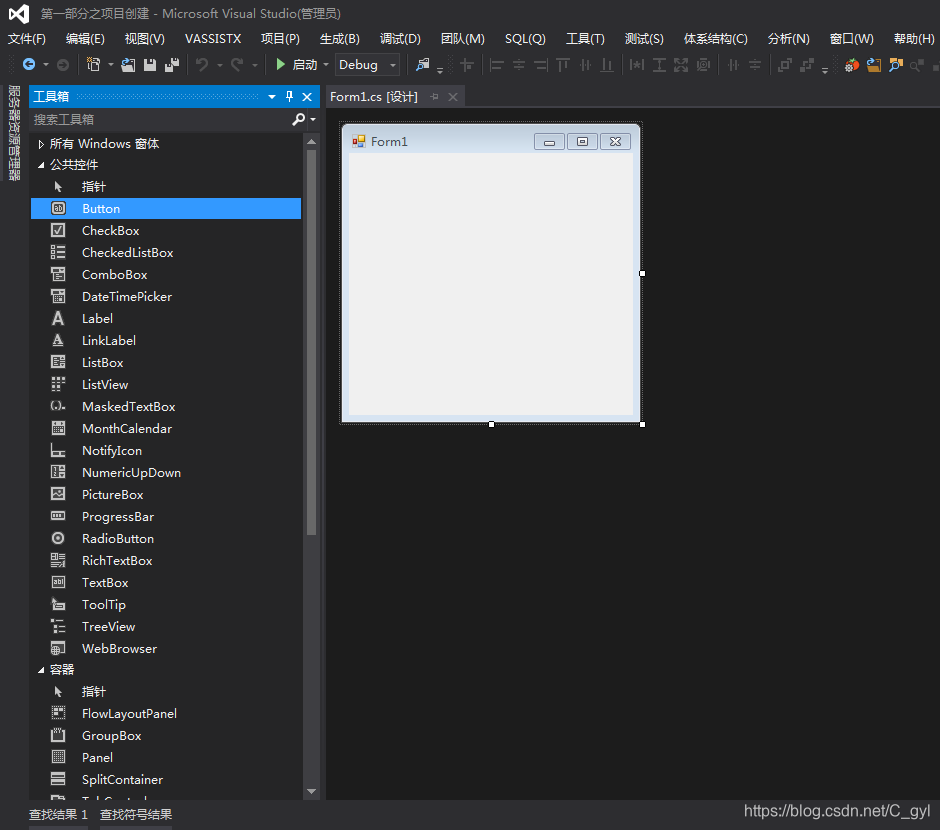
Task: Click the Align Middles layout icon
Action: click(585, 65)
